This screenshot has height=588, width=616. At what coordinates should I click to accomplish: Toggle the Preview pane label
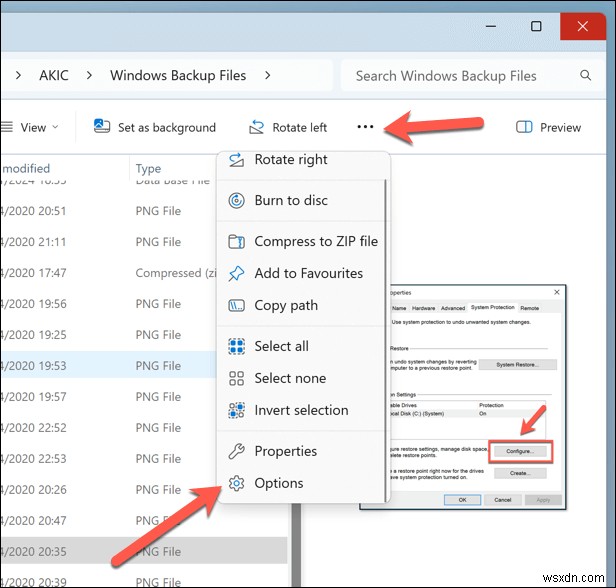[x=560, y=127]
